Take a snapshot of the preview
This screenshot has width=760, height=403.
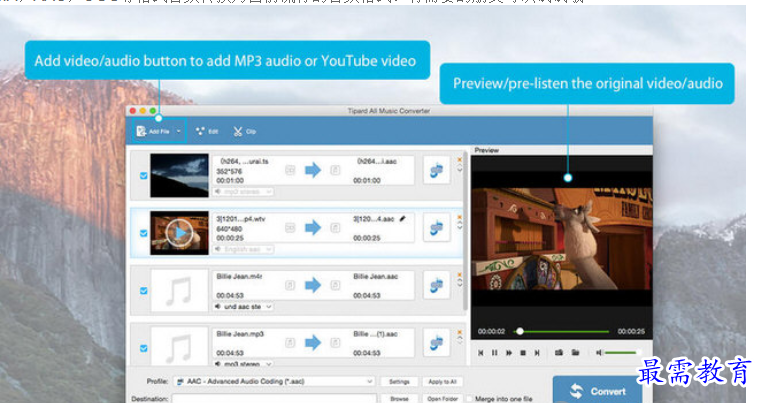pyautogui.click(x=559, y=353)
